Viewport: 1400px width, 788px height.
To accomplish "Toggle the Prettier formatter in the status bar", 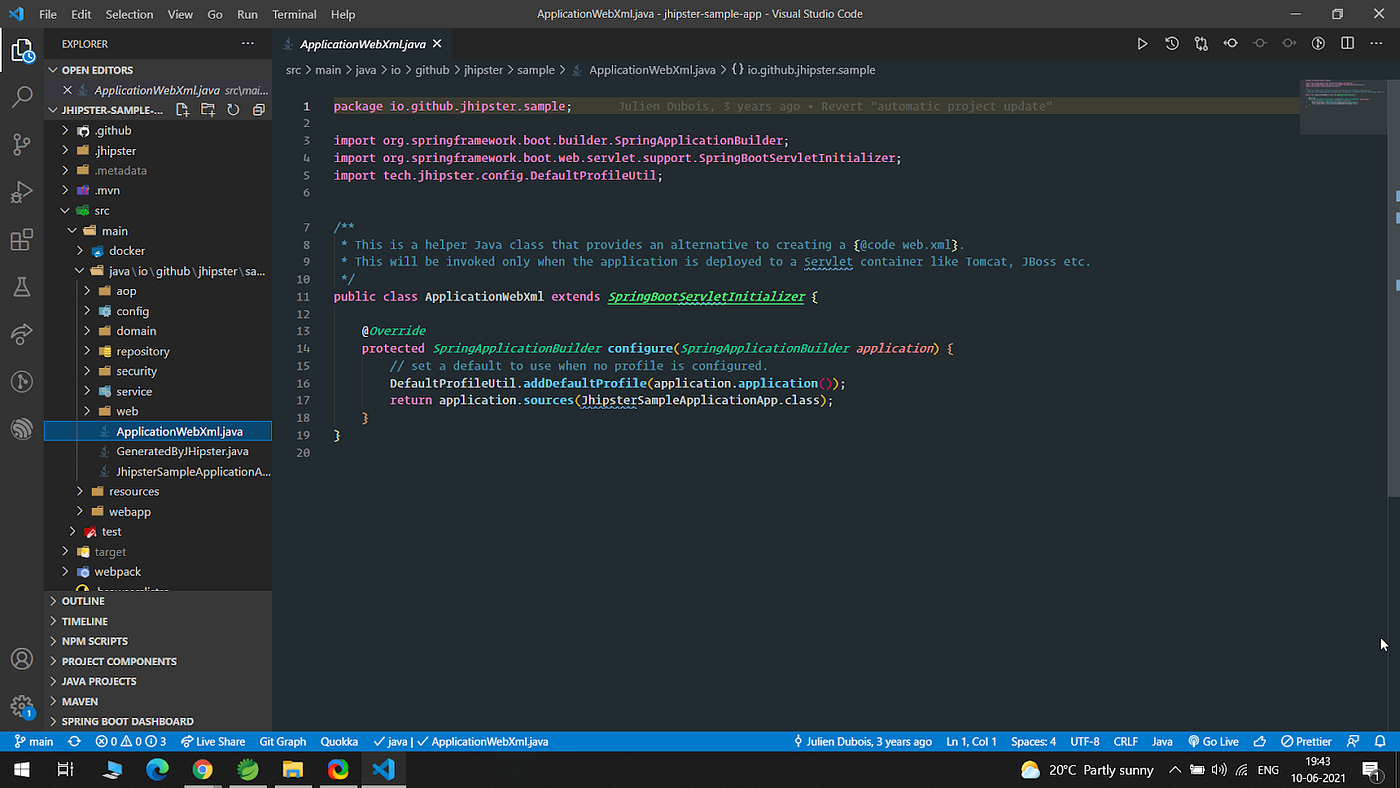I will [x=1306, y=741].
